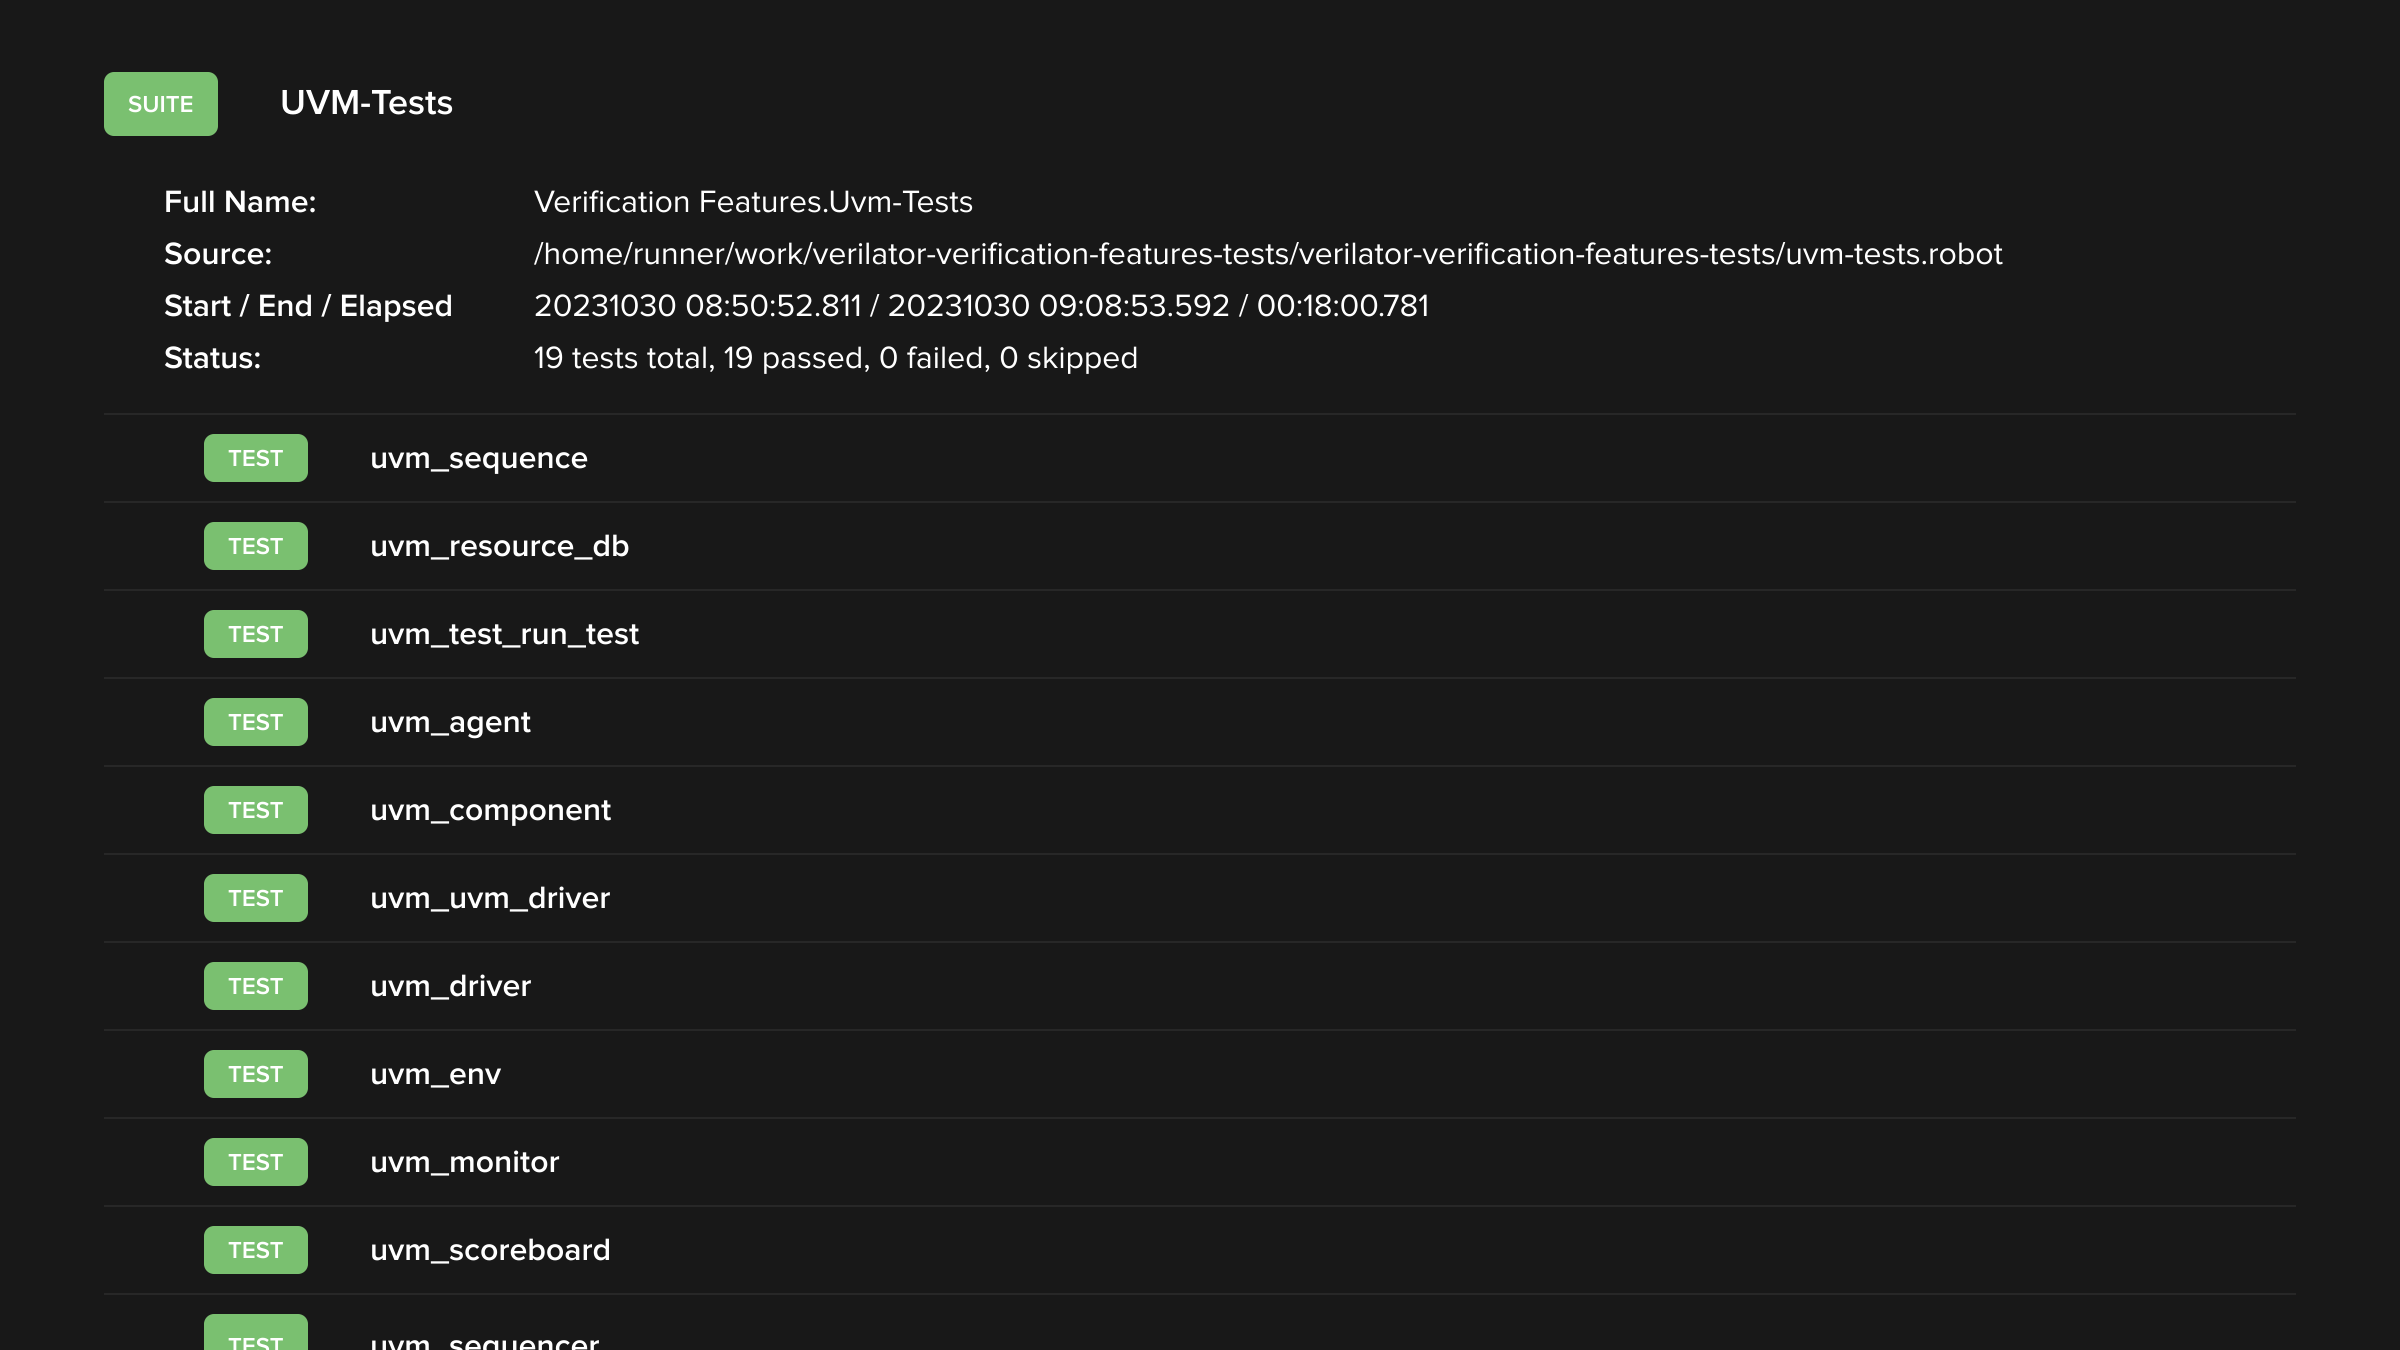Click TEST badge beside uvm_sequence
Viewport: 2400px width, 1350px height.
pyautogui.click(x=255, y=458)
